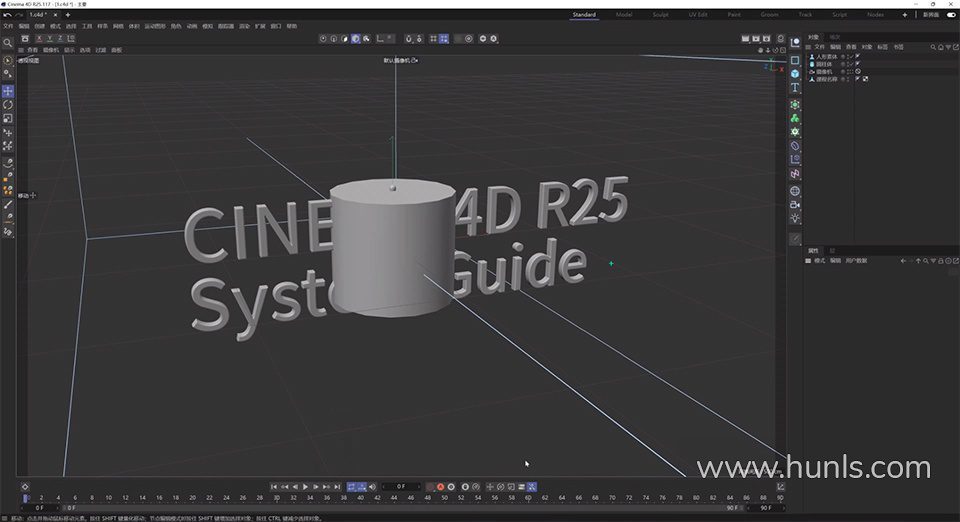
Task: Select the Scale tool in left toolbar
Action: 8,118
